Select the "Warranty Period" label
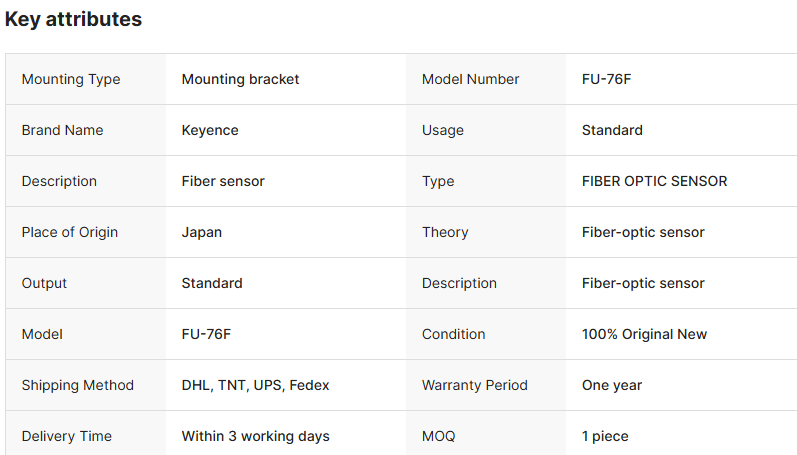Viewport: 797px width, 455px height. 474,385
